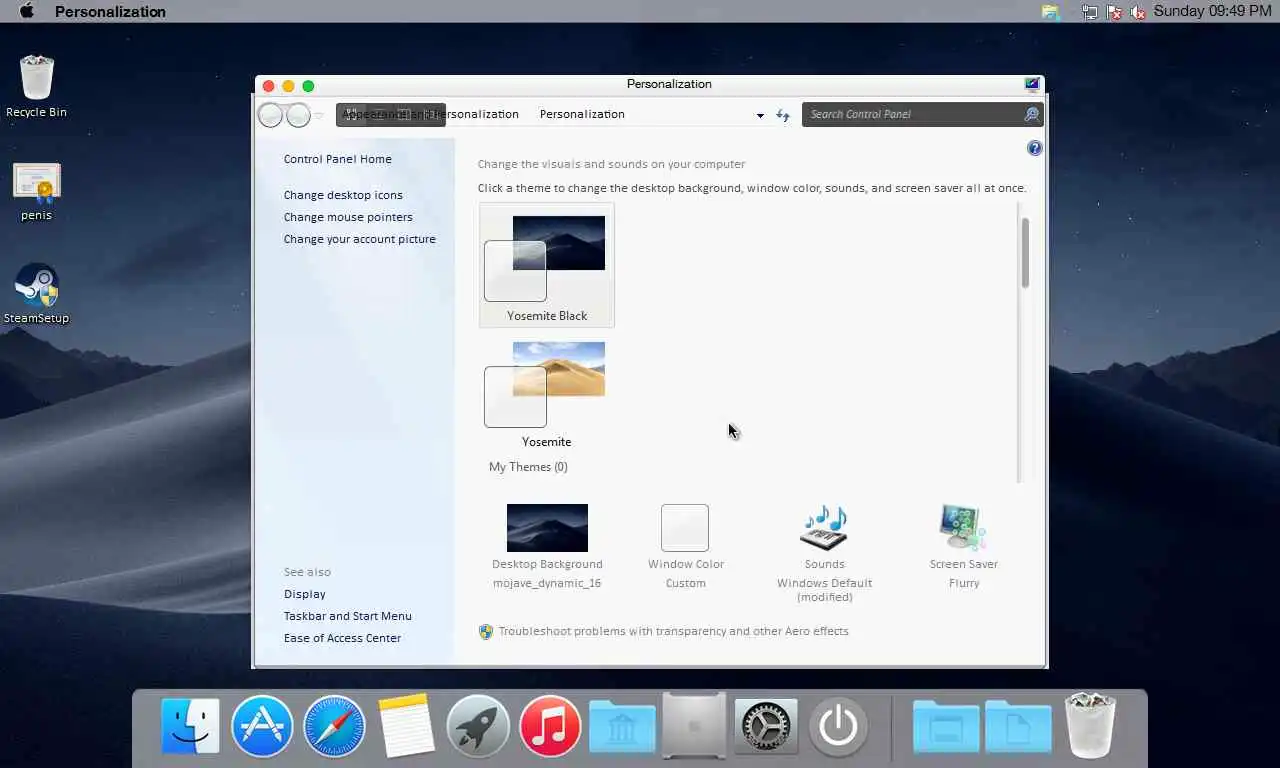Screen dimensions: 1280x768
Task: Click Change your account picture link
Action: [359, 239]
